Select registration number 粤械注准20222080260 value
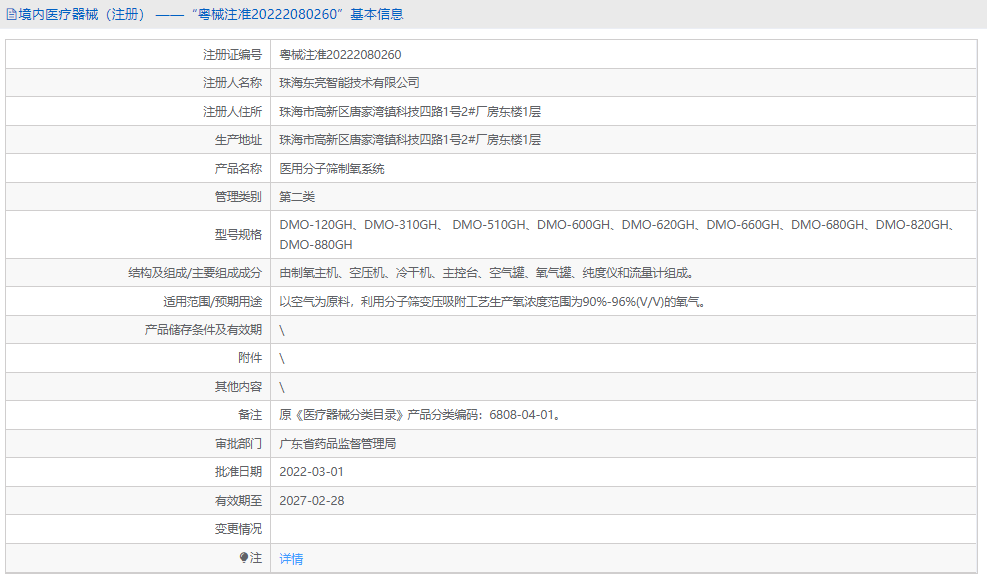Image resolution: width=987 pixels, height=580 pixels. point(341,55)
